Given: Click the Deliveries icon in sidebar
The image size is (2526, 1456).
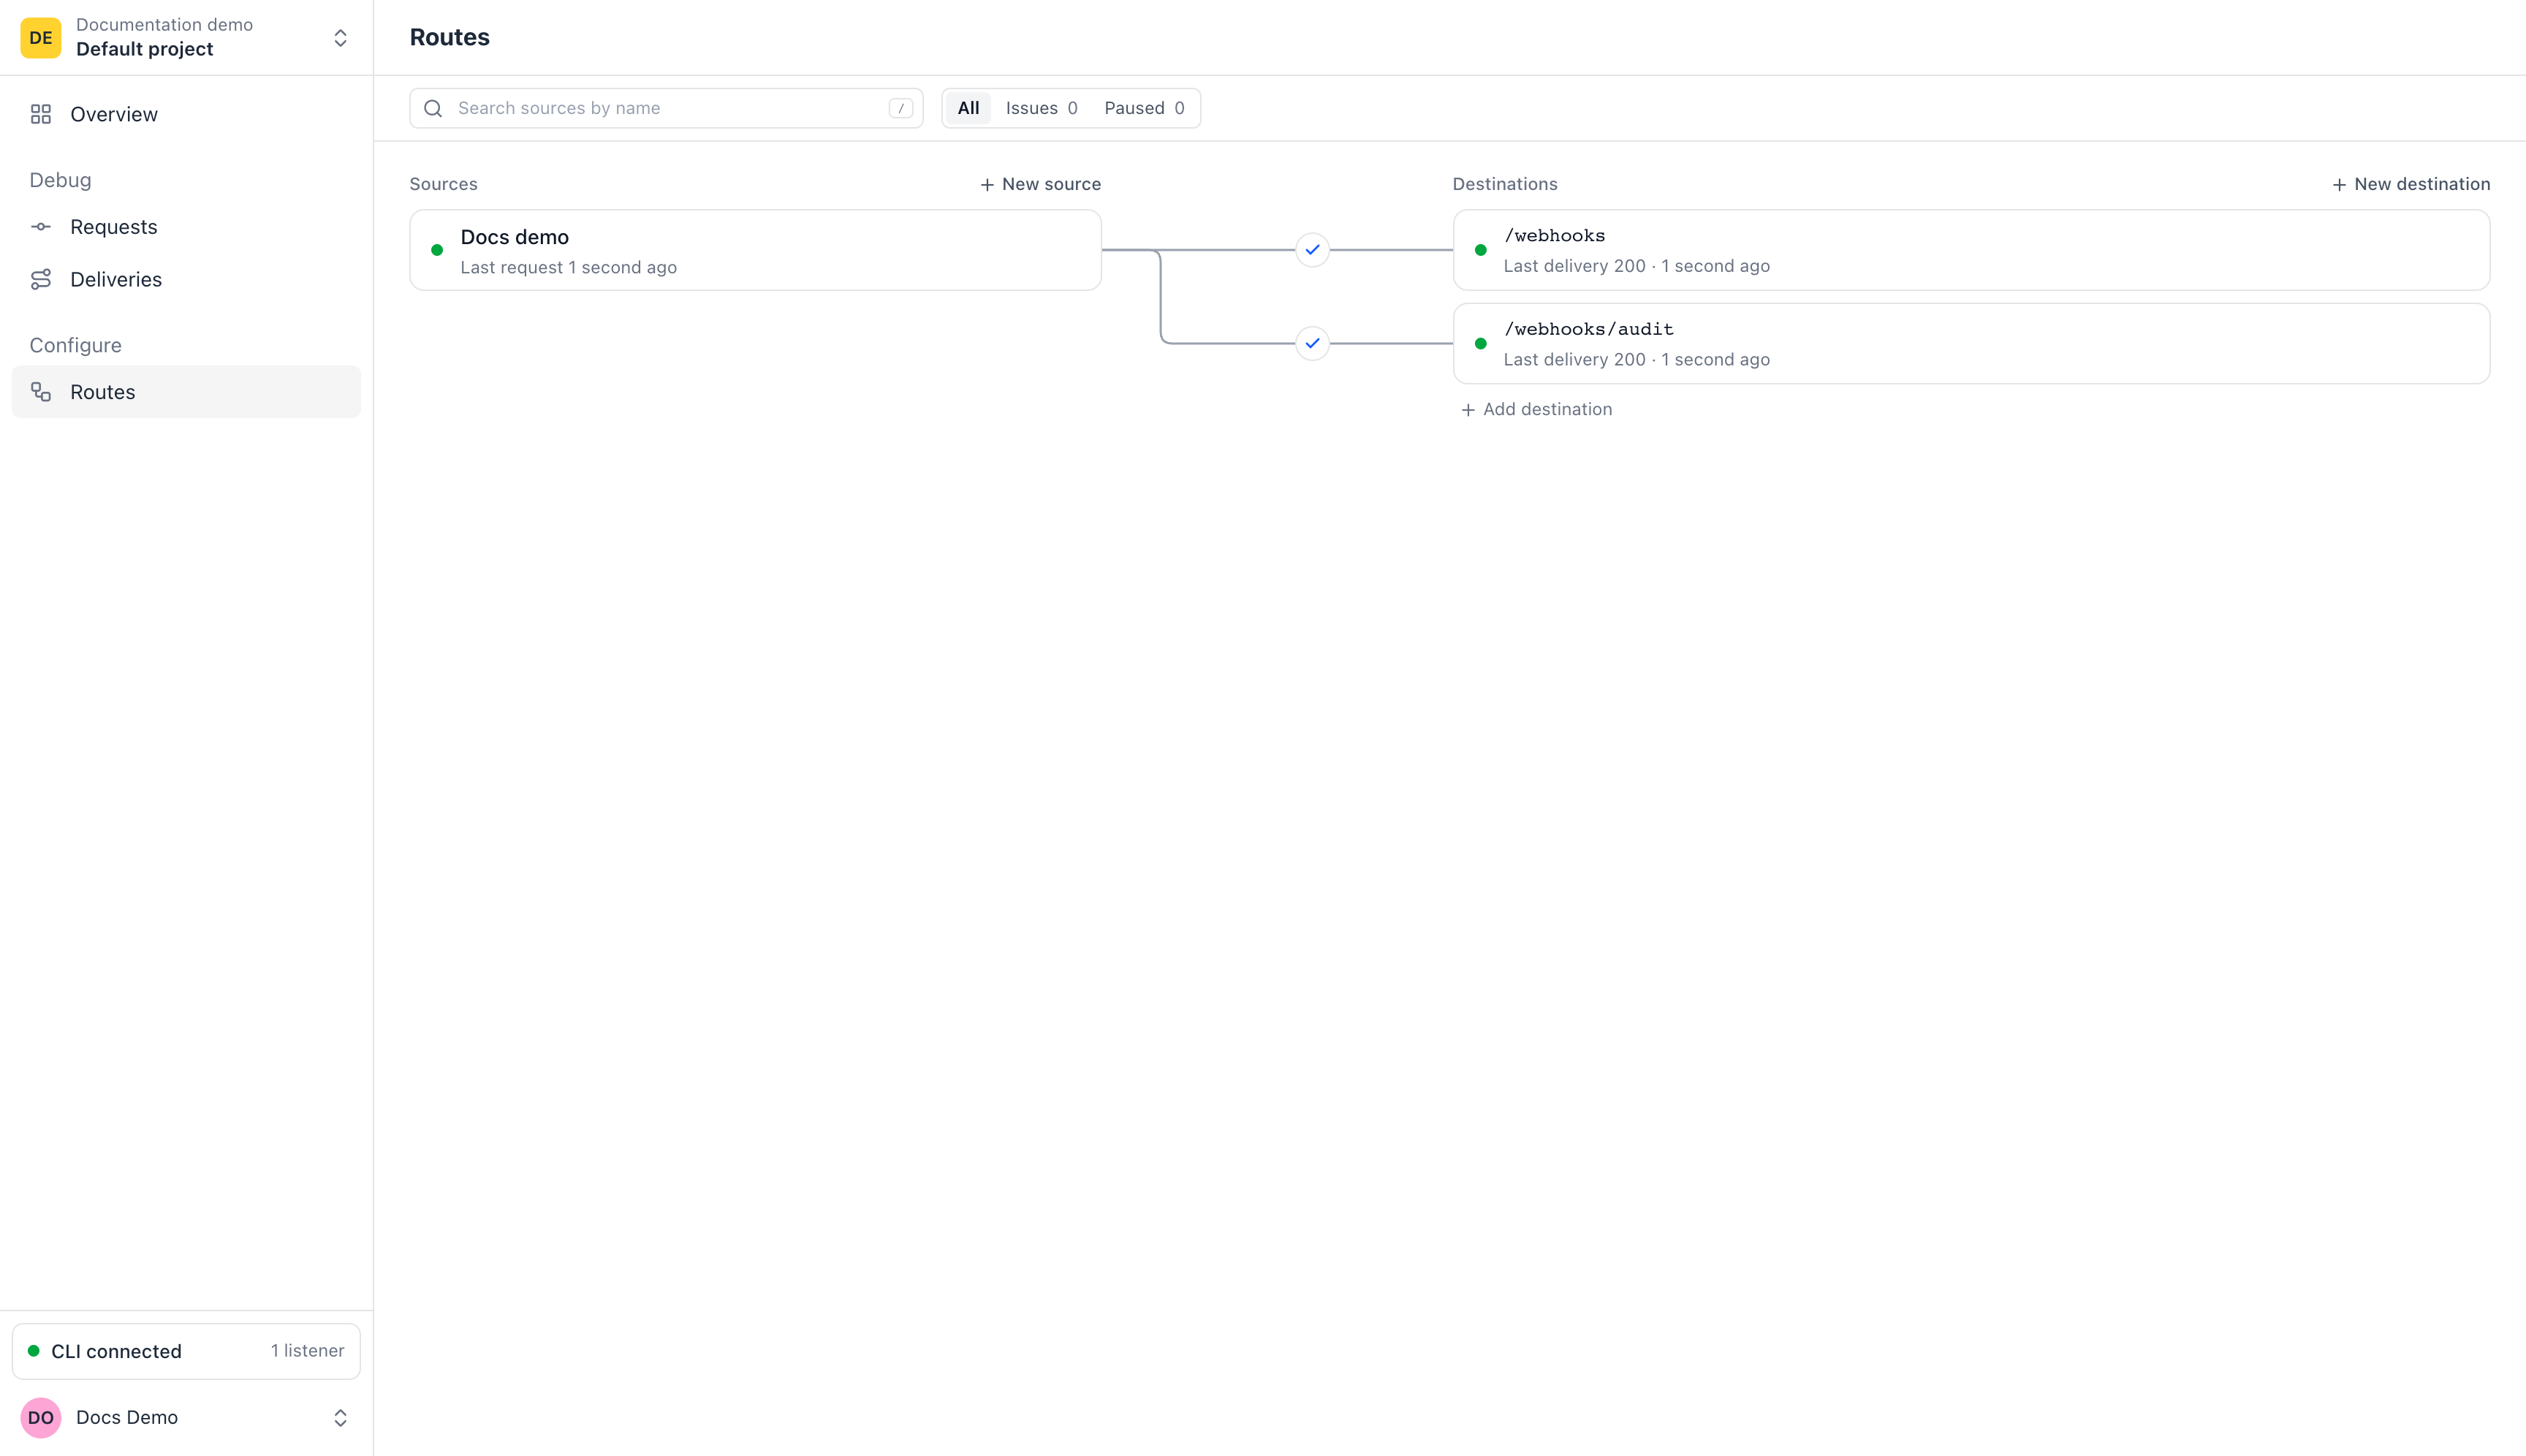Looking at the screenshot, I should click(x=41, y=279).
